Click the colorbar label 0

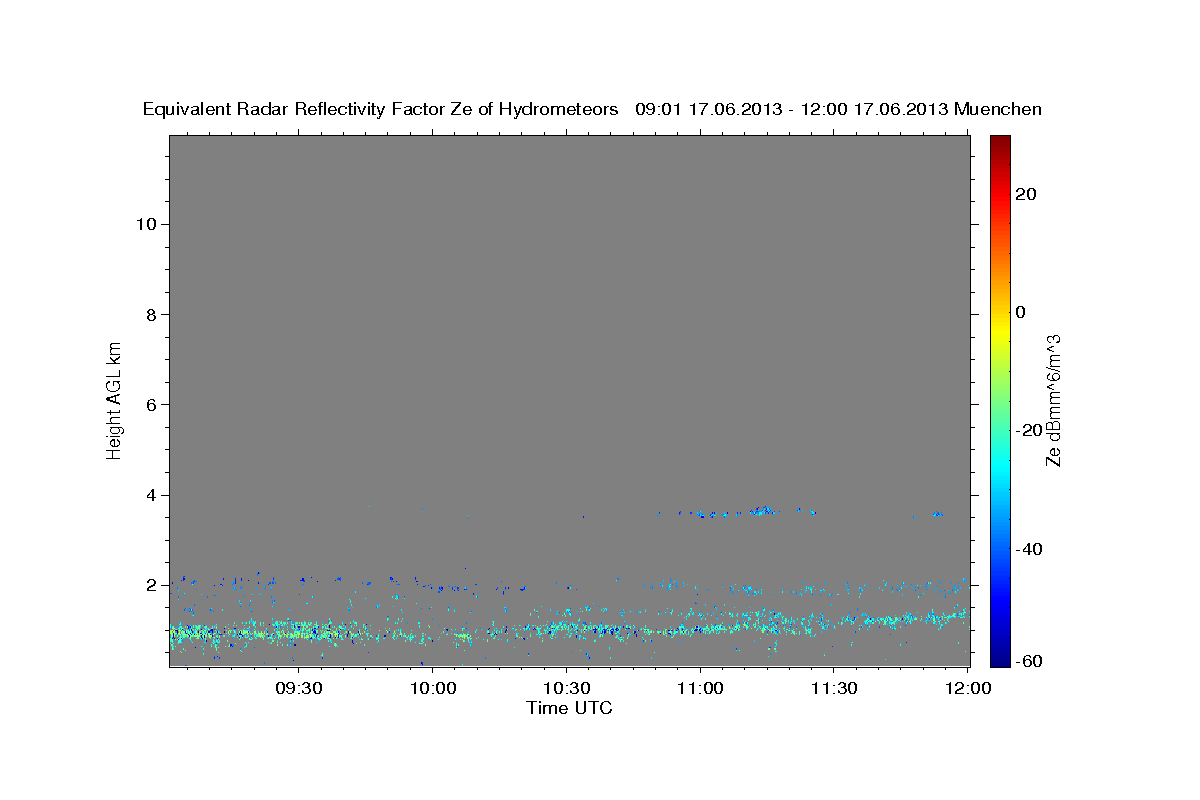[1021, 312]
